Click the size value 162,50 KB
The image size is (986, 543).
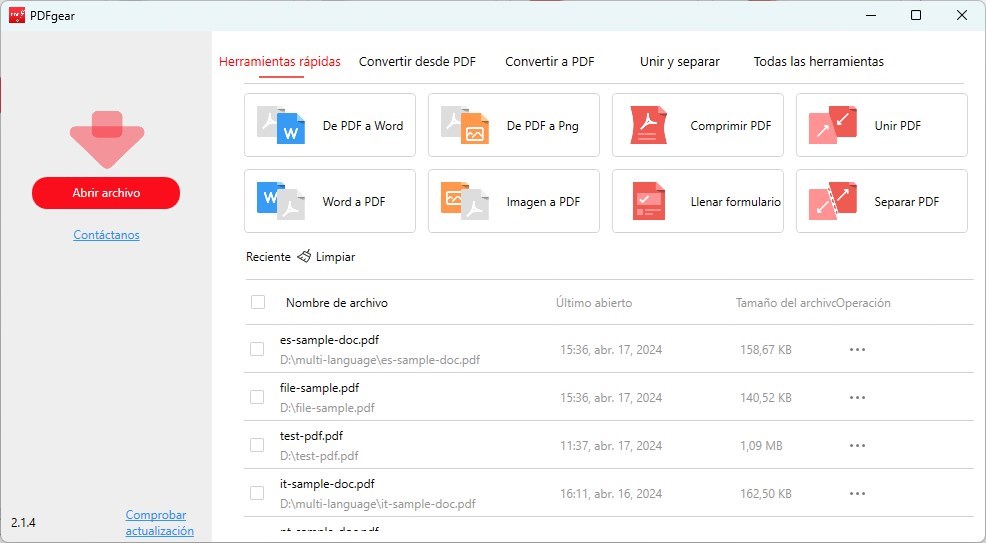click(766, 493)
